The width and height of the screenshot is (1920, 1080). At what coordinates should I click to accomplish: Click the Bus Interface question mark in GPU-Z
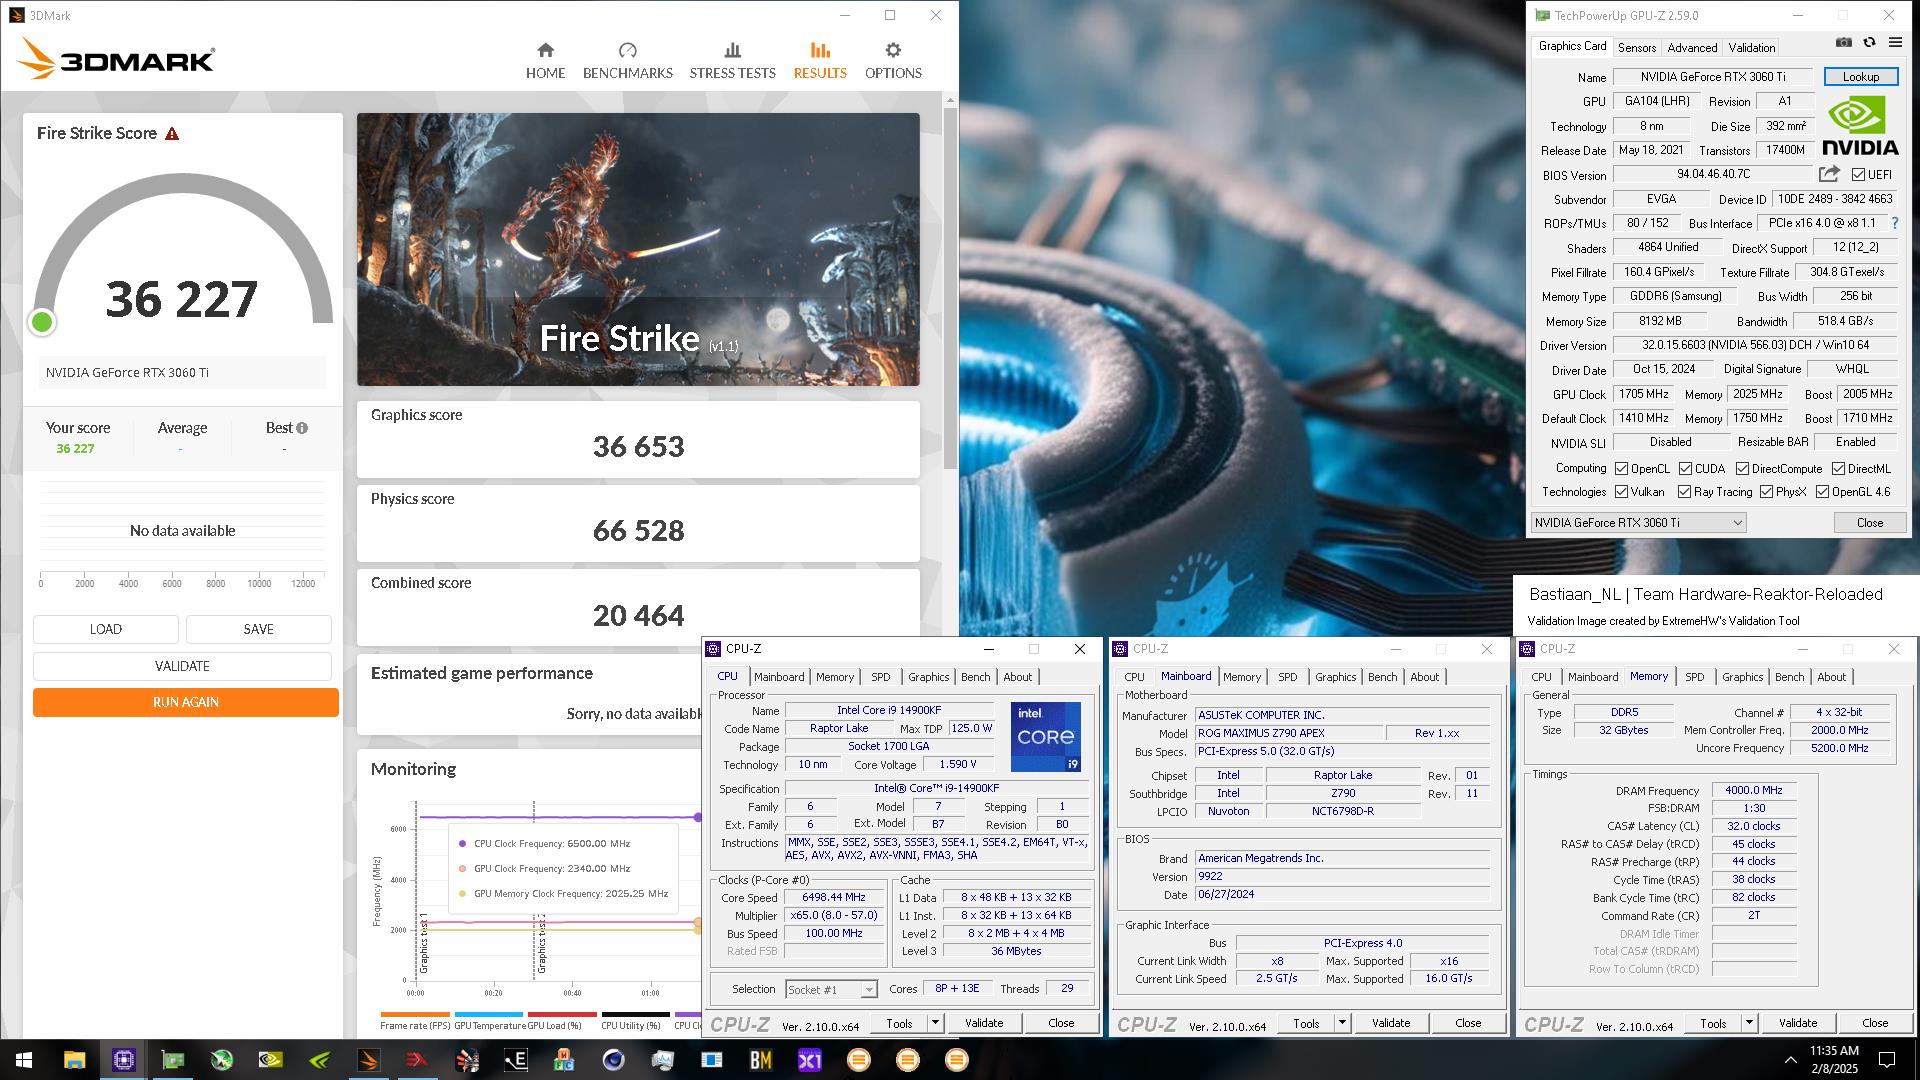point(1894,224)
